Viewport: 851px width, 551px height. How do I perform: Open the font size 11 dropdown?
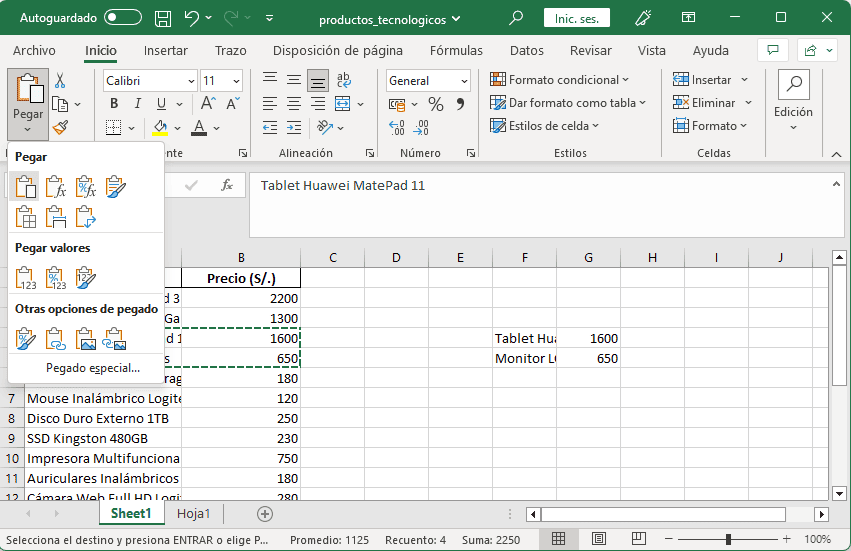click(236, 81)
